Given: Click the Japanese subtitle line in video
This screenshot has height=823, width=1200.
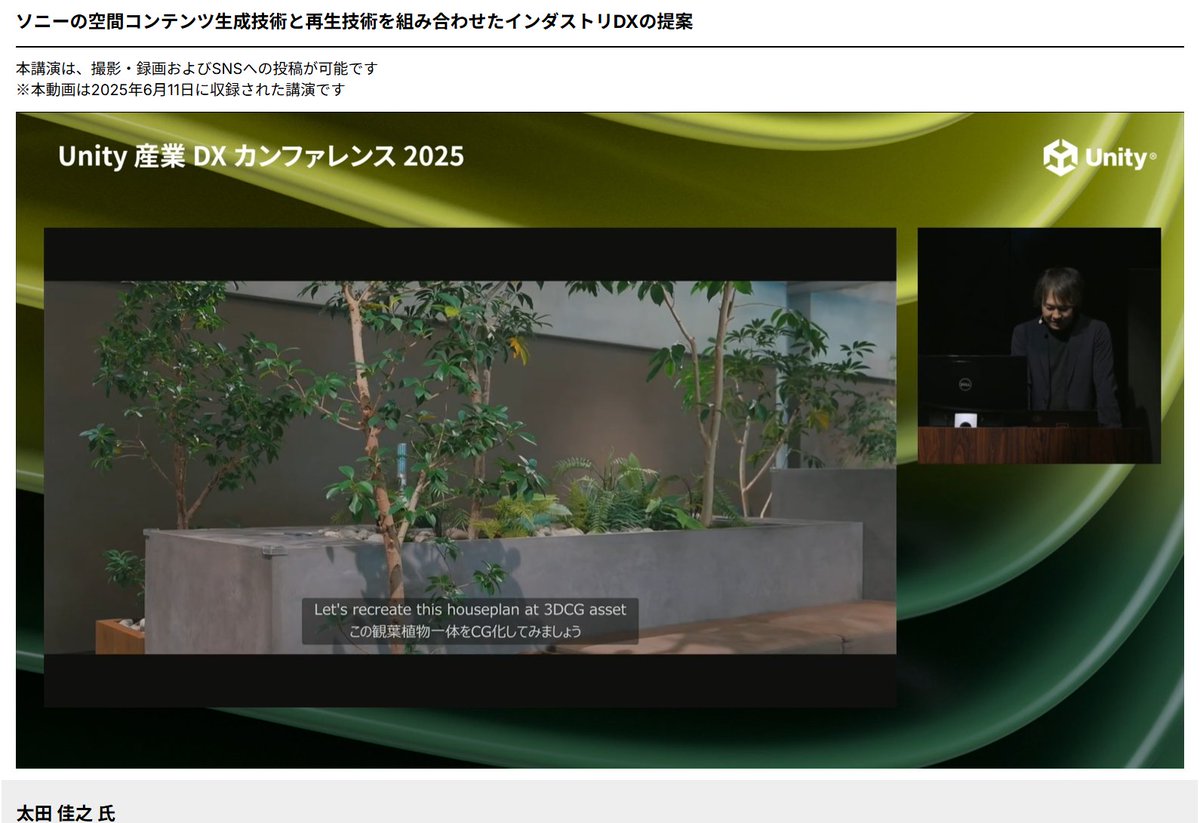Looking at the screenshot, I should (x=470, y=630).
